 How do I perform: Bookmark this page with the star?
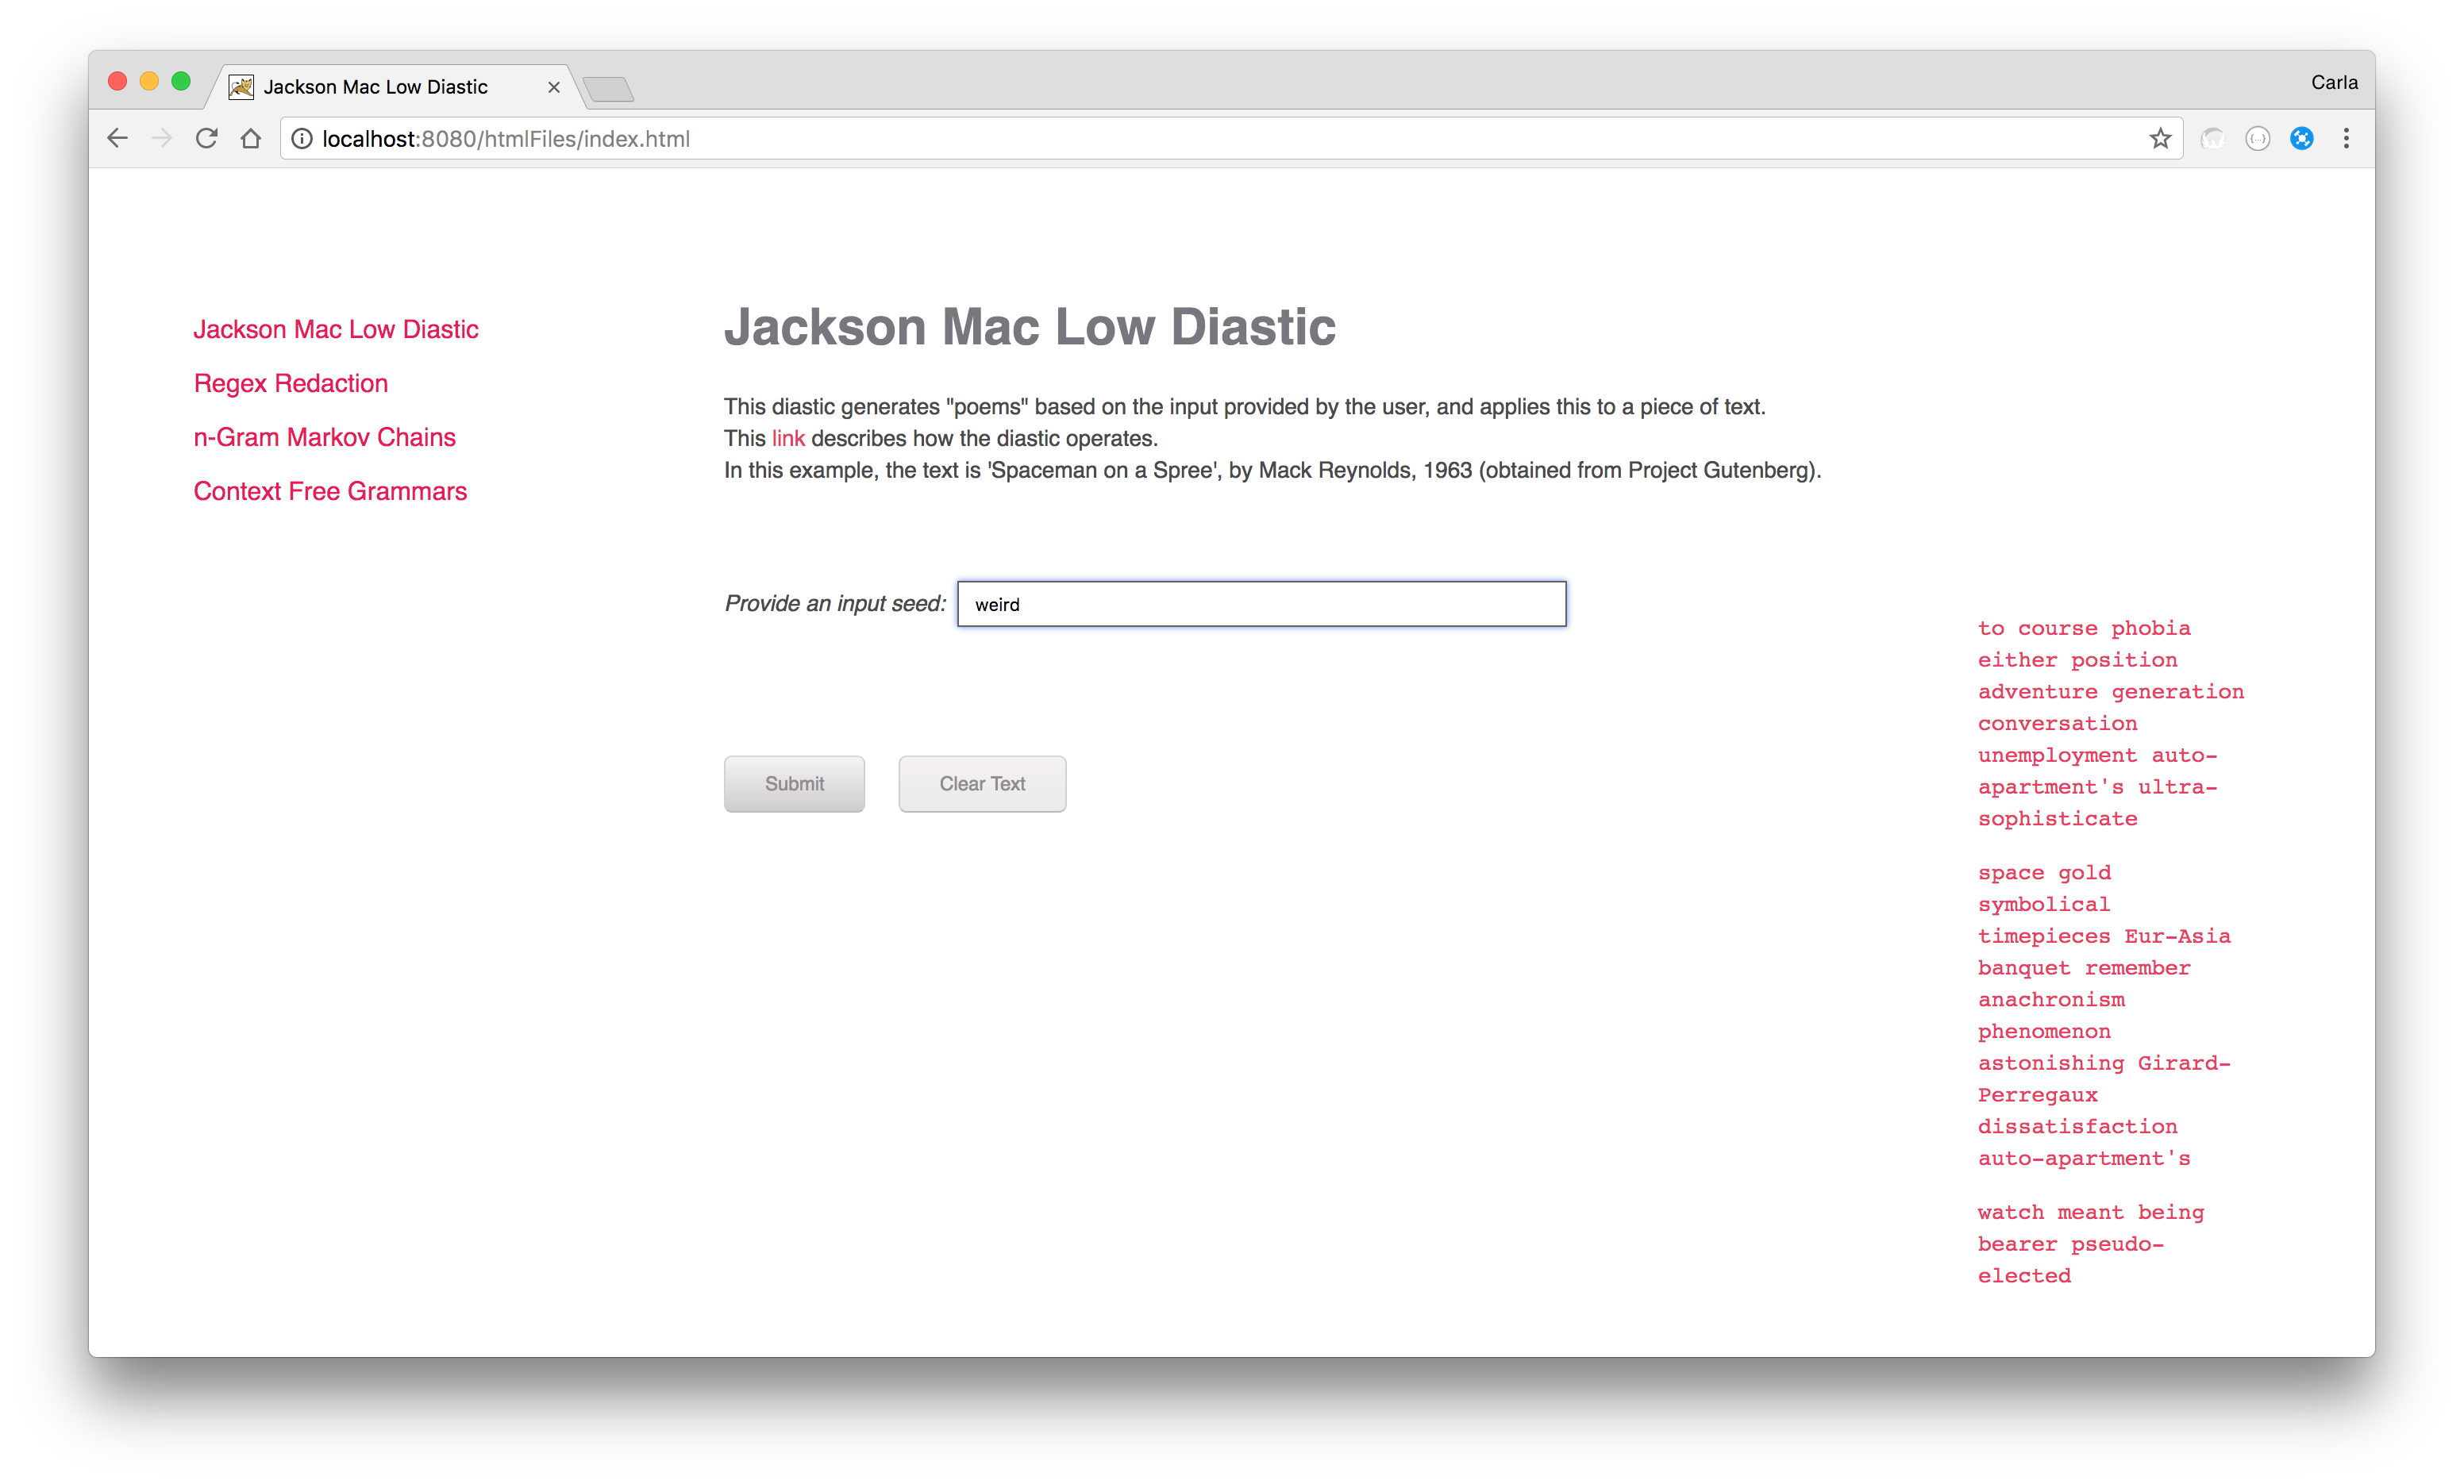tap(2160, 139)
